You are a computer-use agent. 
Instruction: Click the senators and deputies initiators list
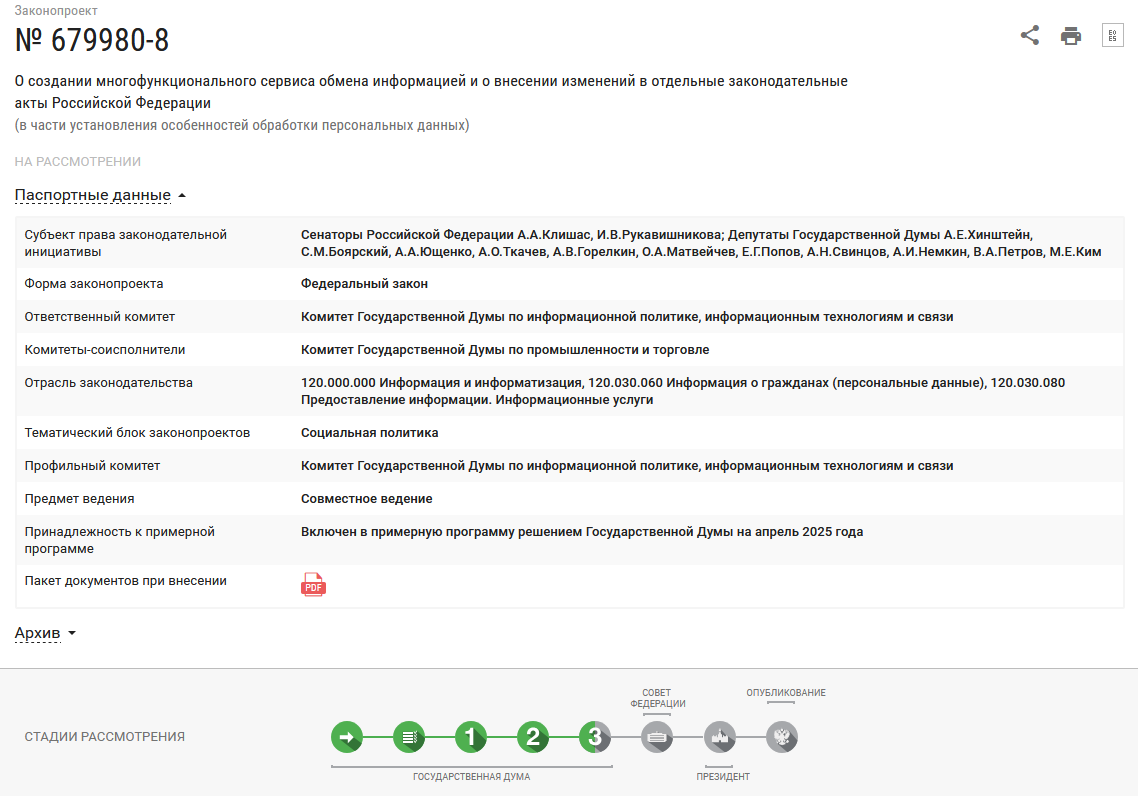[701, 243]
